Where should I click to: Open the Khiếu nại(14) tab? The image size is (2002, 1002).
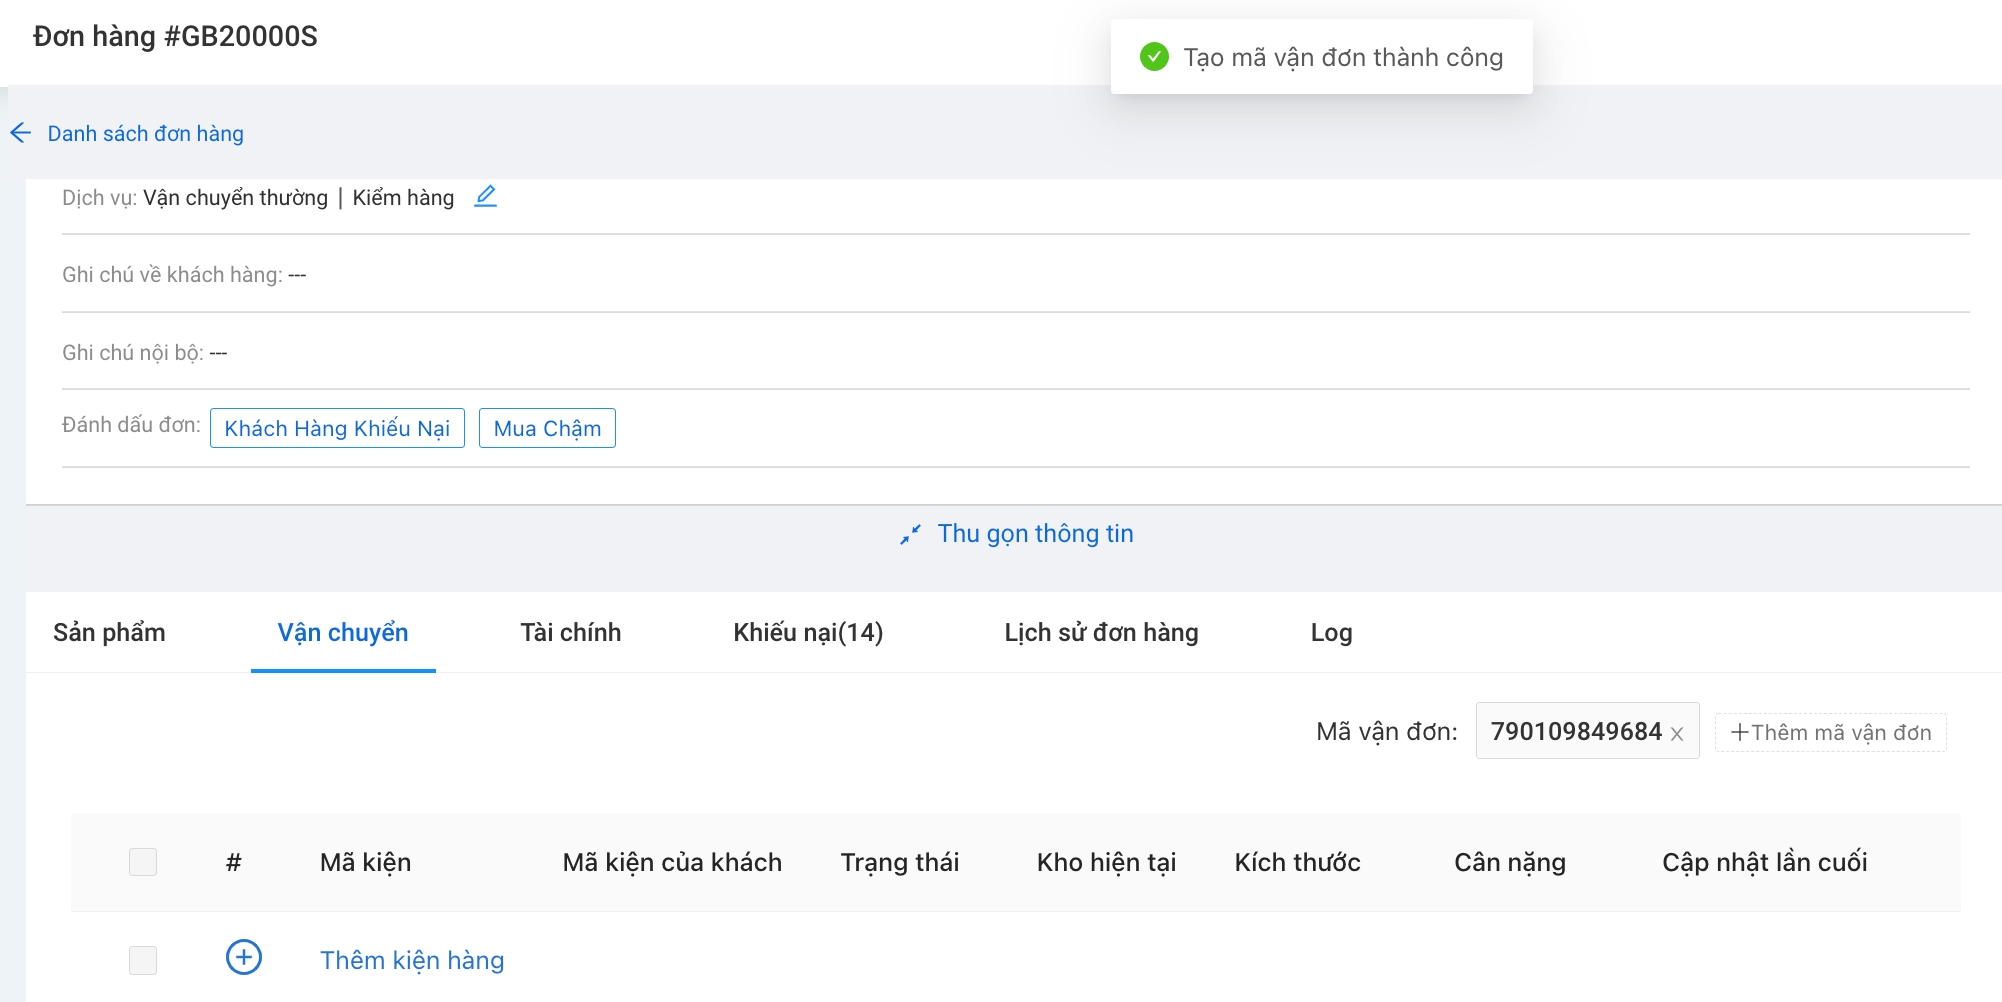808,633
